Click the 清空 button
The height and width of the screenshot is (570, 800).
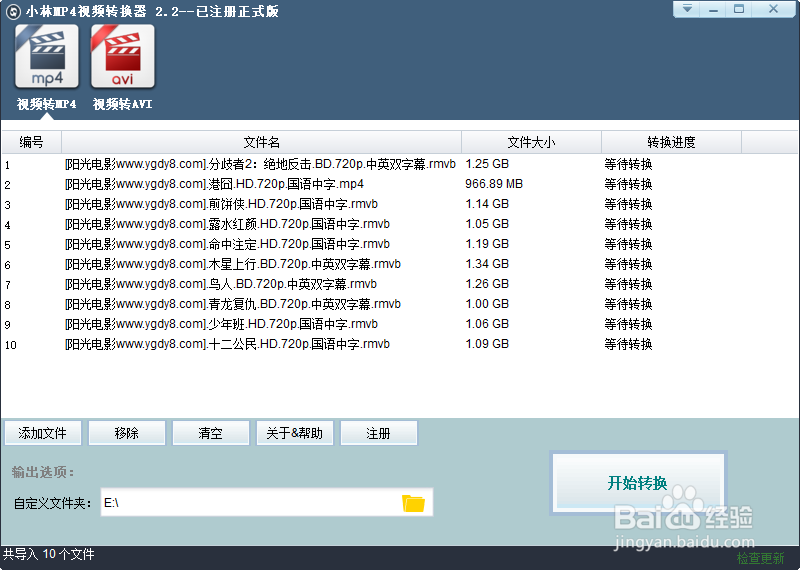pyautogui.click(x=211, y=433)
